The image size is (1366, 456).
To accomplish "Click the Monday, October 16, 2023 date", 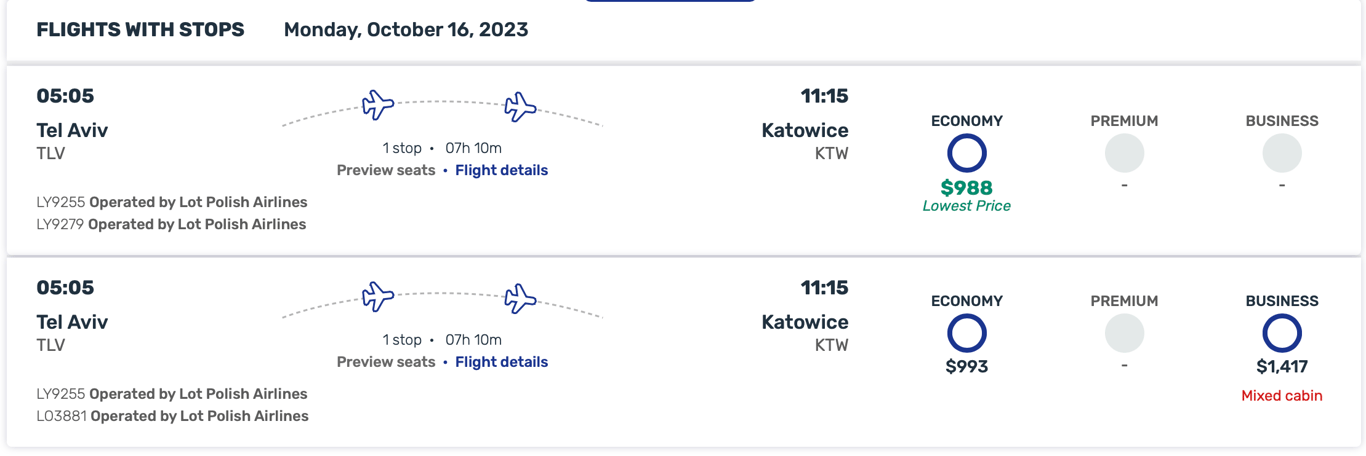I will coord(405,30).
